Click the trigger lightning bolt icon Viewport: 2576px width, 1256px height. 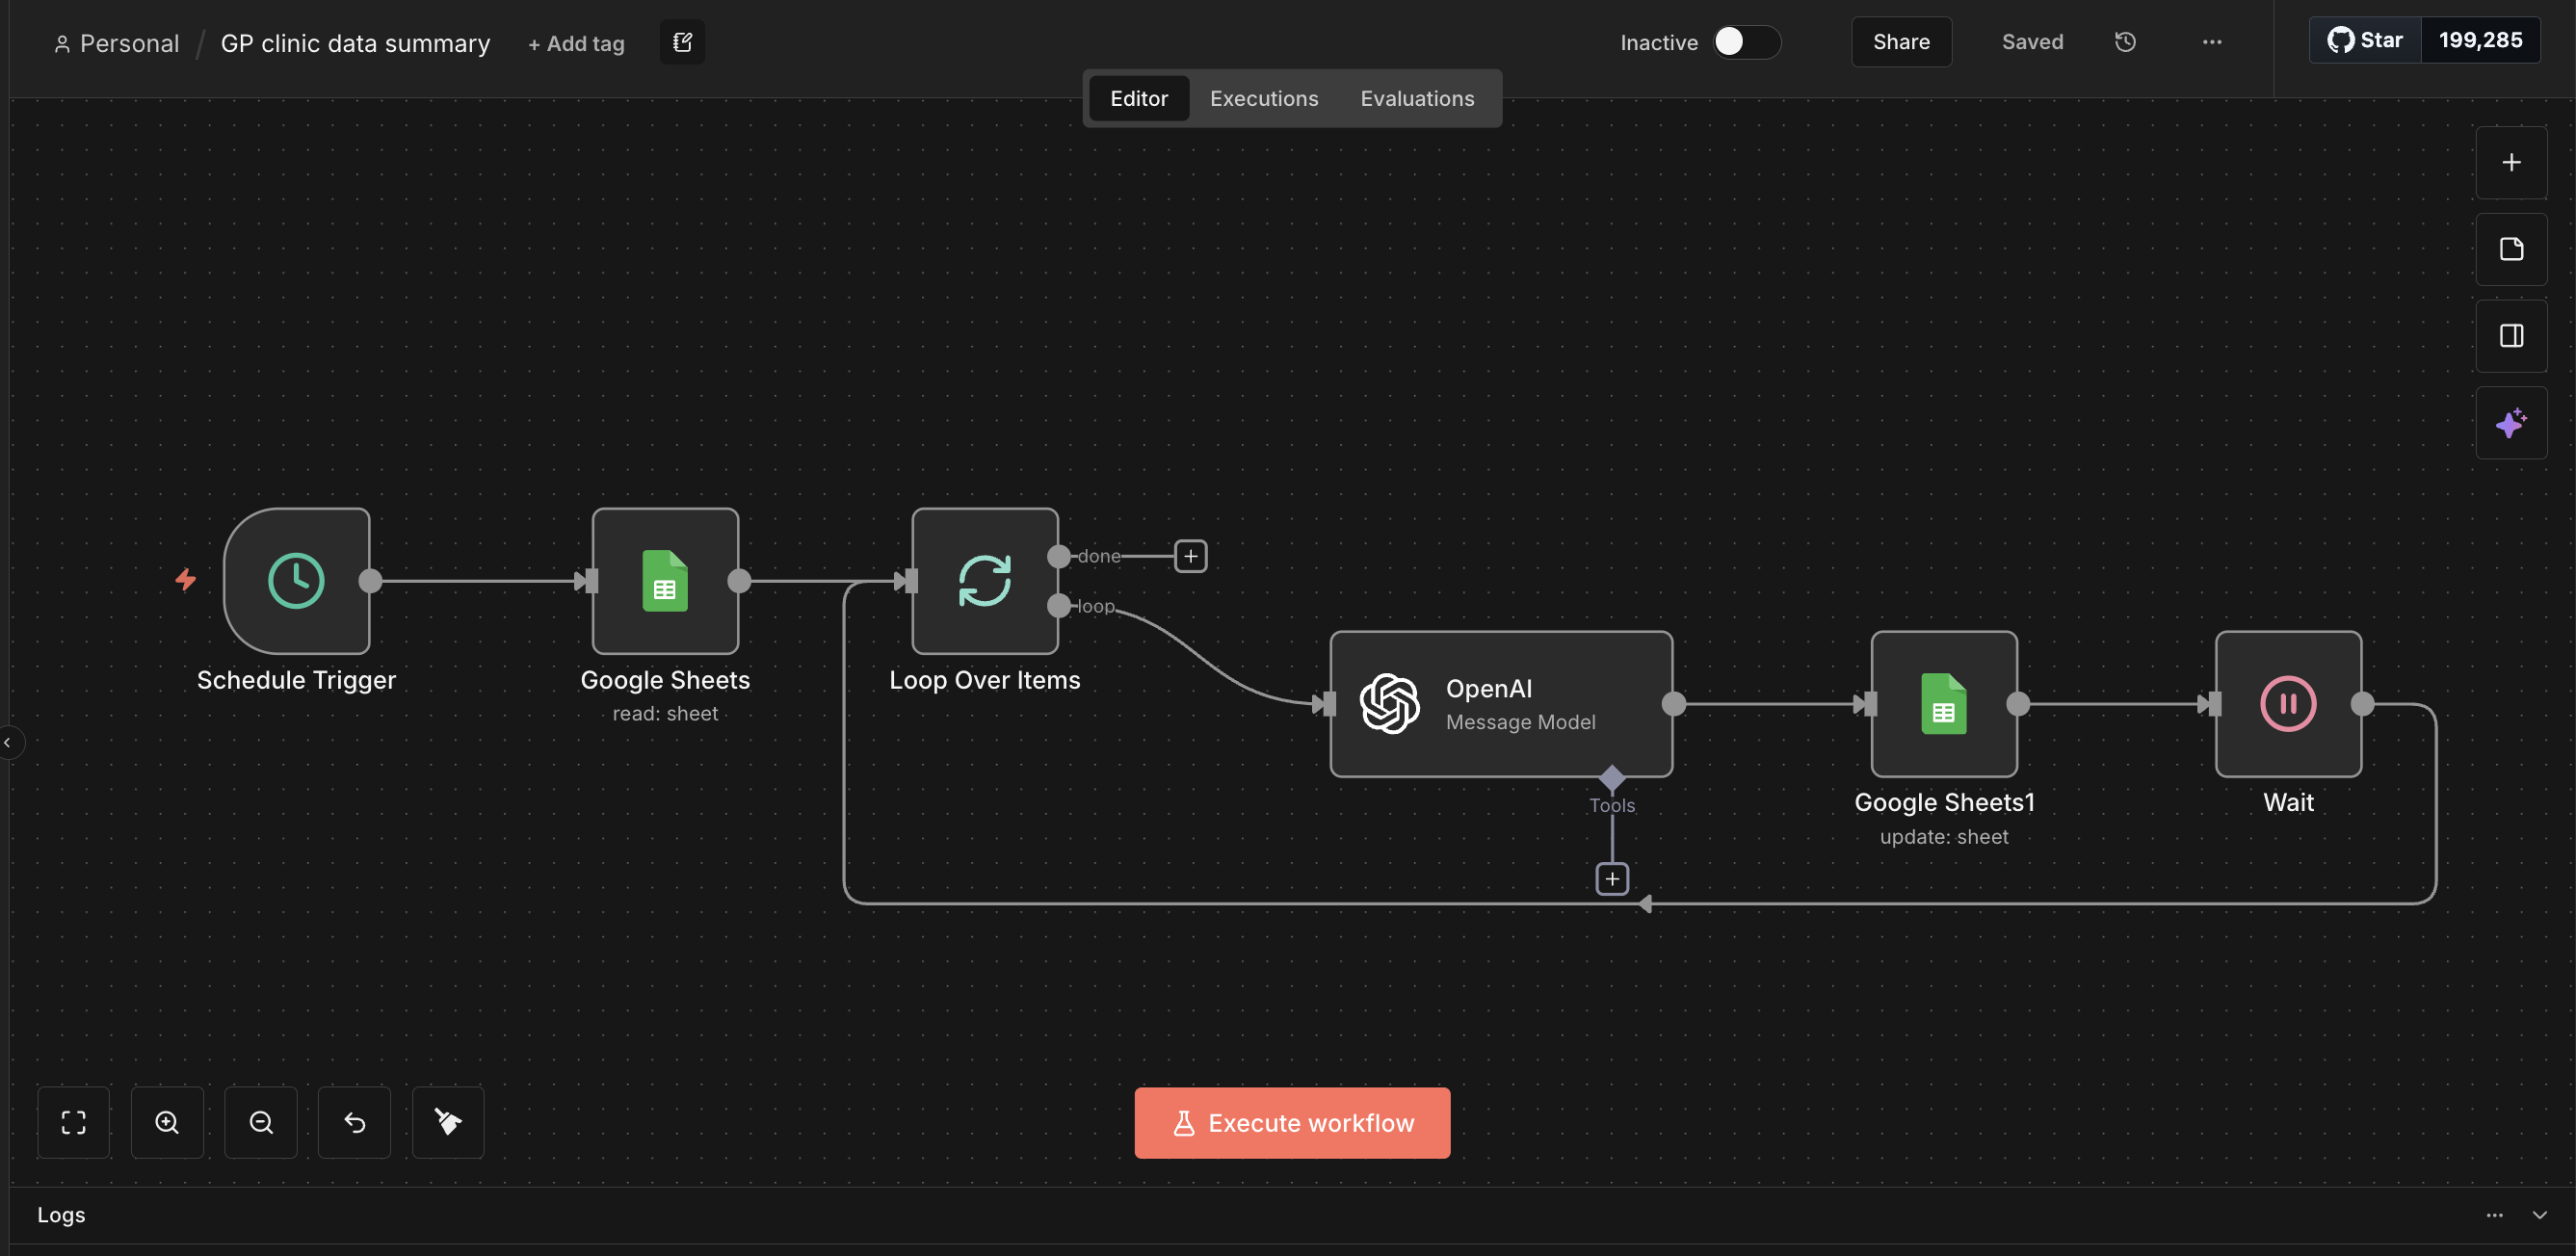[186, 579]
